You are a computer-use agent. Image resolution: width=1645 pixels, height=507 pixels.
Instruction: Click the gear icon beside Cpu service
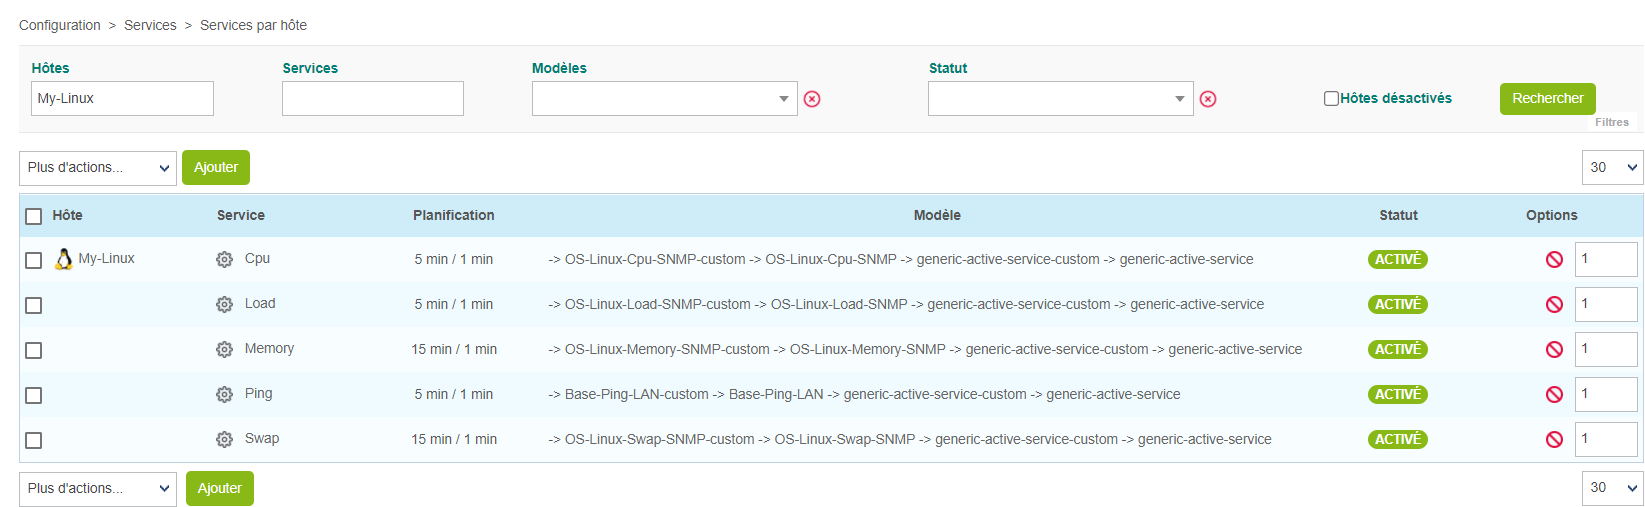[224, 259]
